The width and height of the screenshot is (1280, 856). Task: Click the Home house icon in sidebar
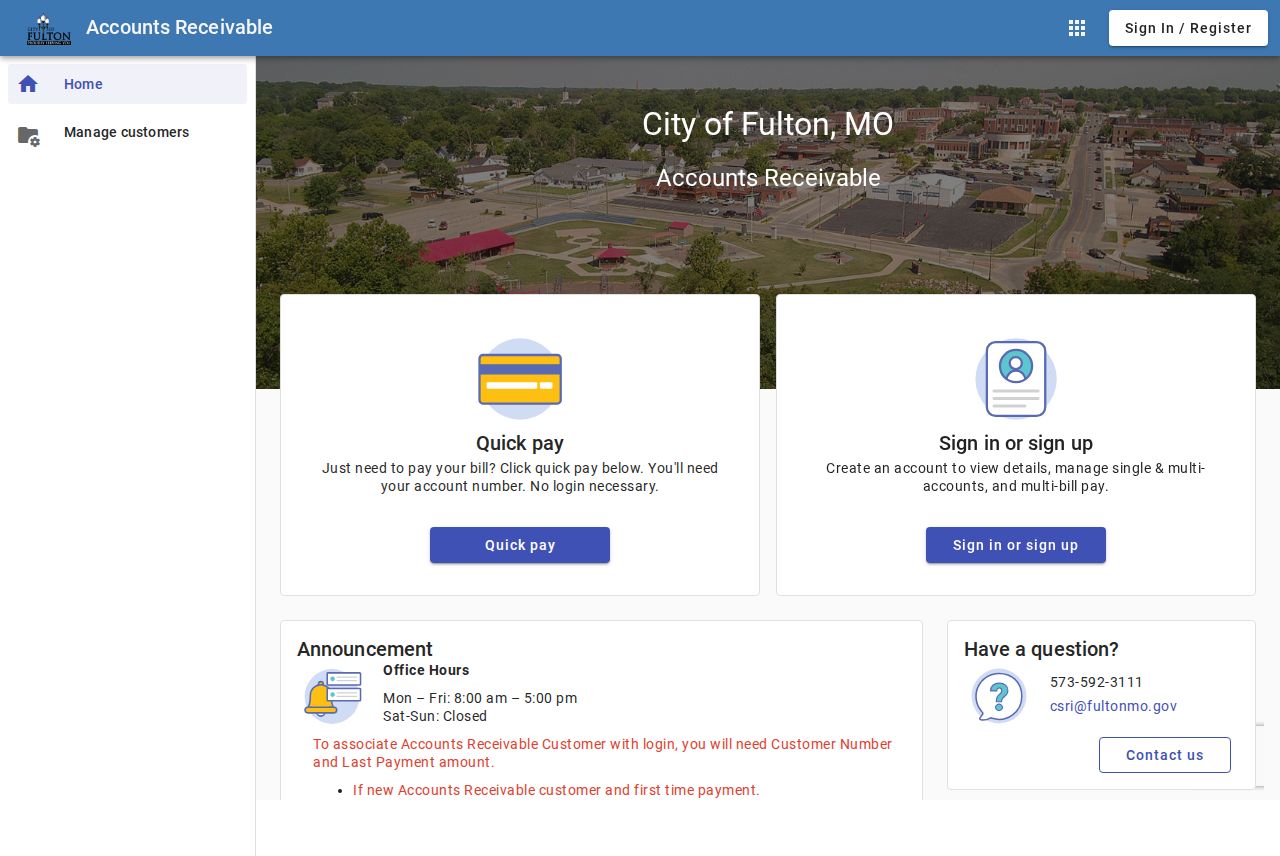pyautogui.click(x=28, y=84)
